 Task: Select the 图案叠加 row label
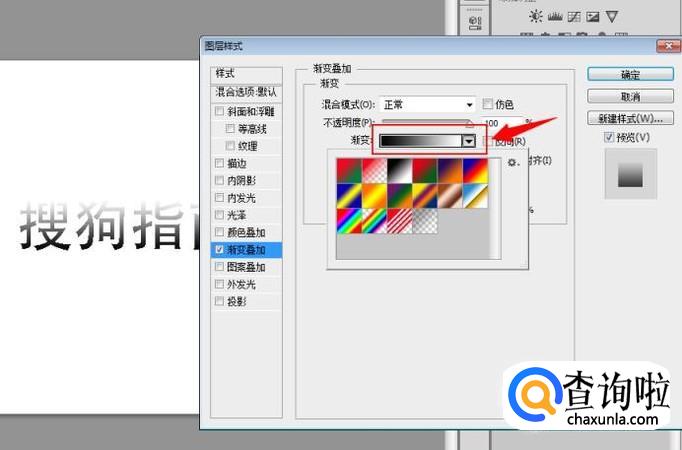click(246, 267)
